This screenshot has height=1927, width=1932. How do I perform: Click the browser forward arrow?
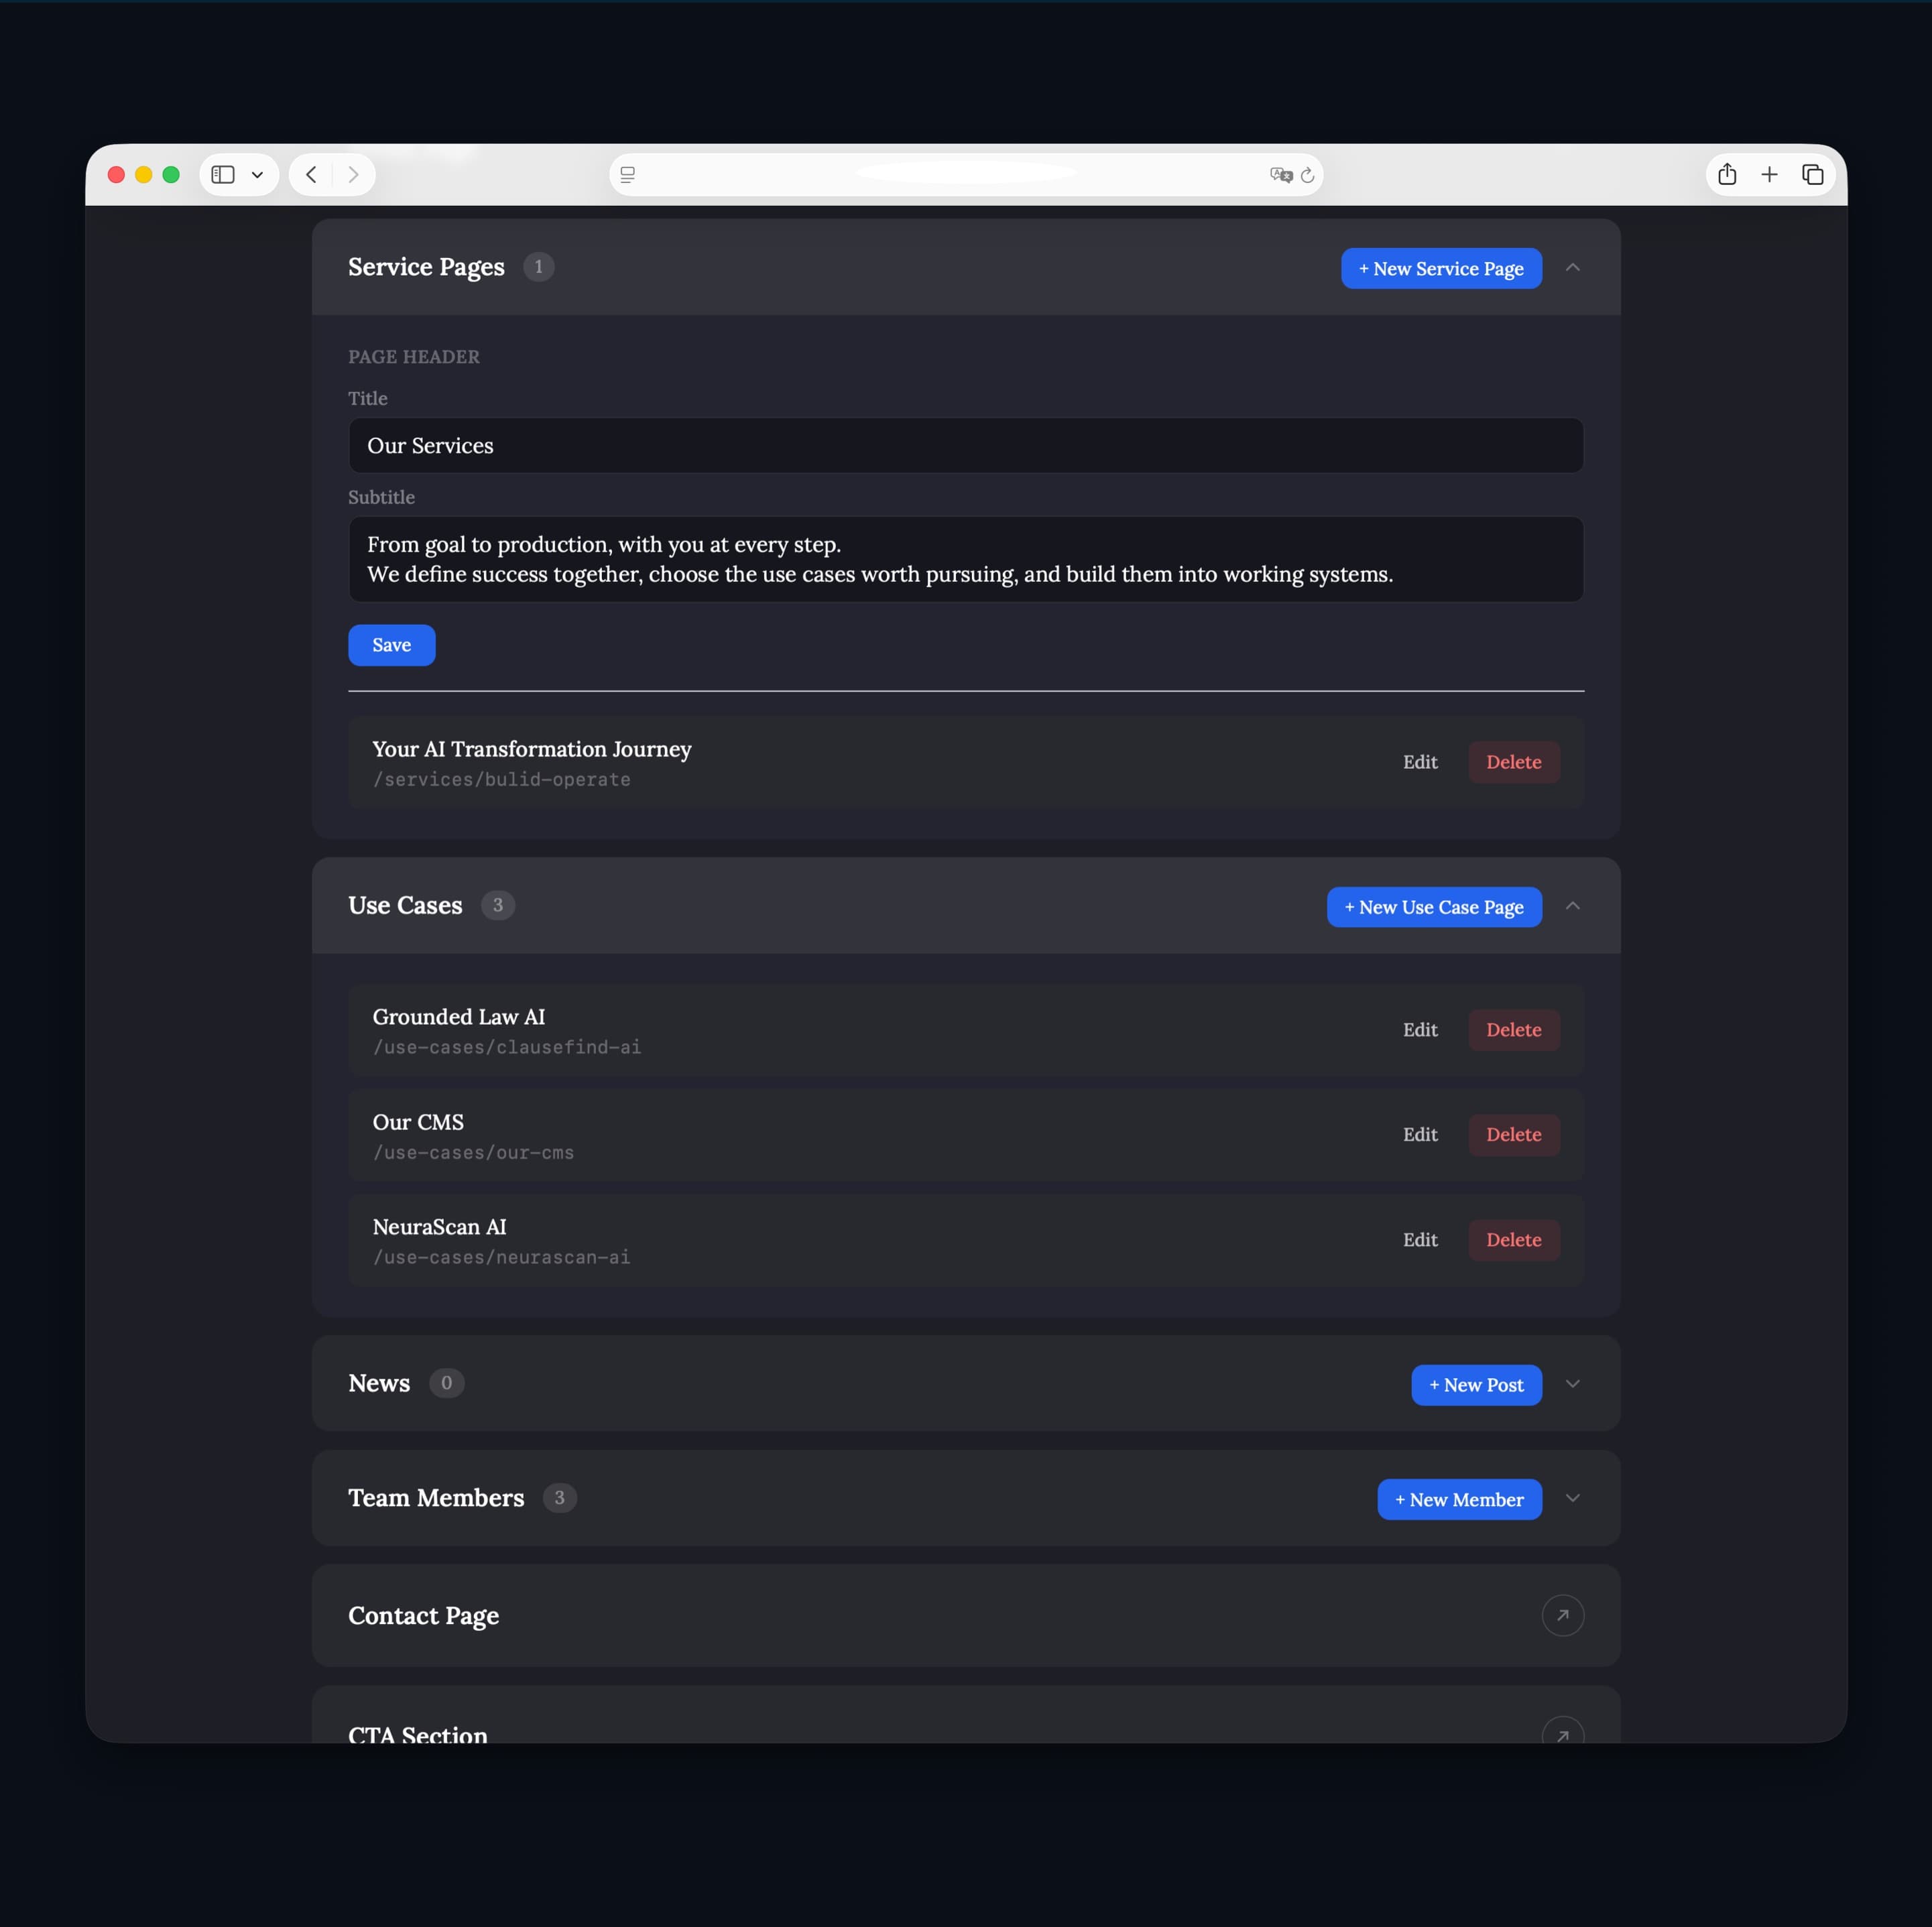(353, 175)
